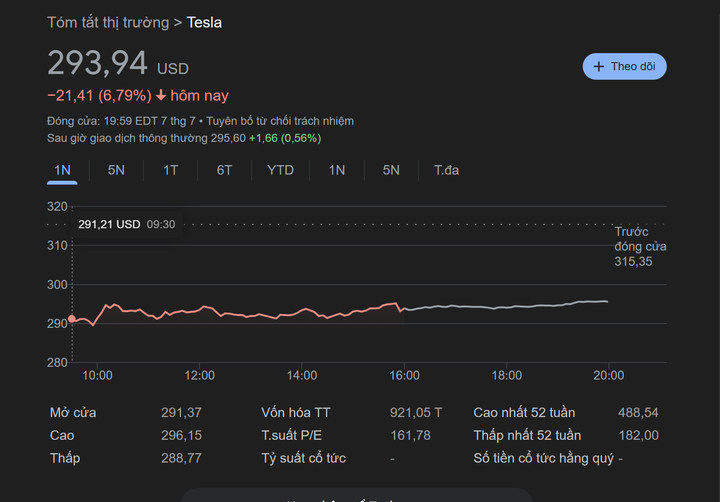
Task: Click the −21,41 (6,79%) change text
Action: tap(99, 96)
